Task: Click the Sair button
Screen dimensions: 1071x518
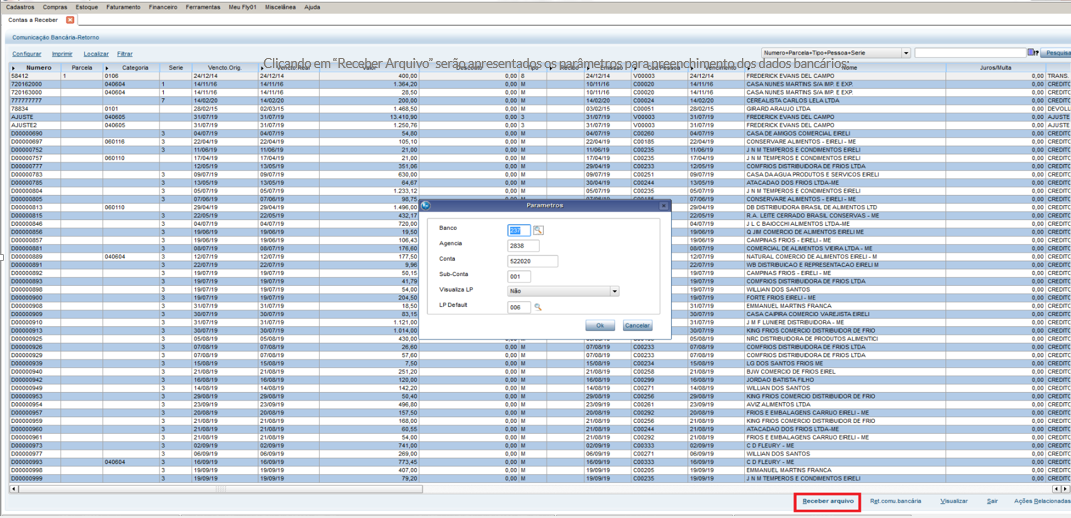Action: pos(992,502)
